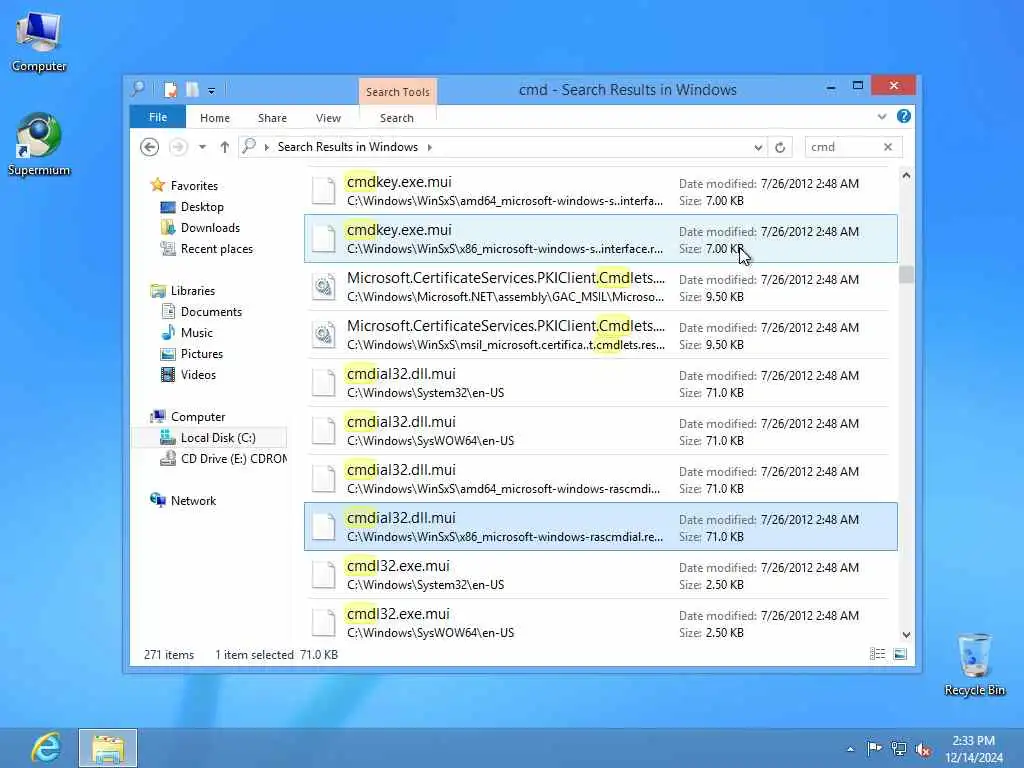Screen dimensions: 1024x768
Task: Refresh the search results
Action: coord(780,148)
